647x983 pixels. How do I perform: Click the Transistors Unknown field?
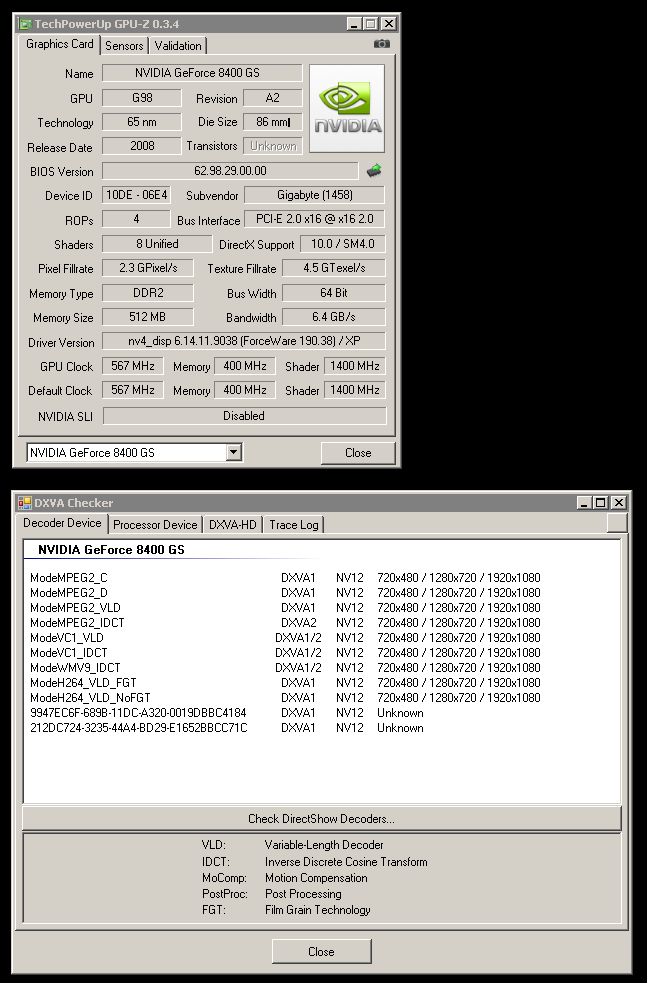click(x=273, y=145)
